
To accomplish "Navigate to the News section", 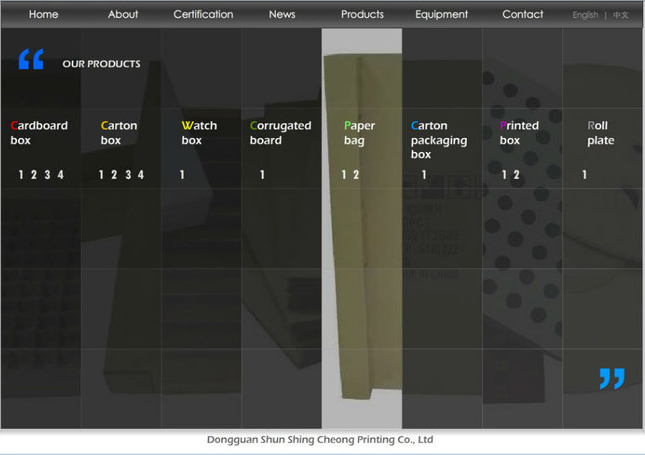I will [x=282, y=14].
